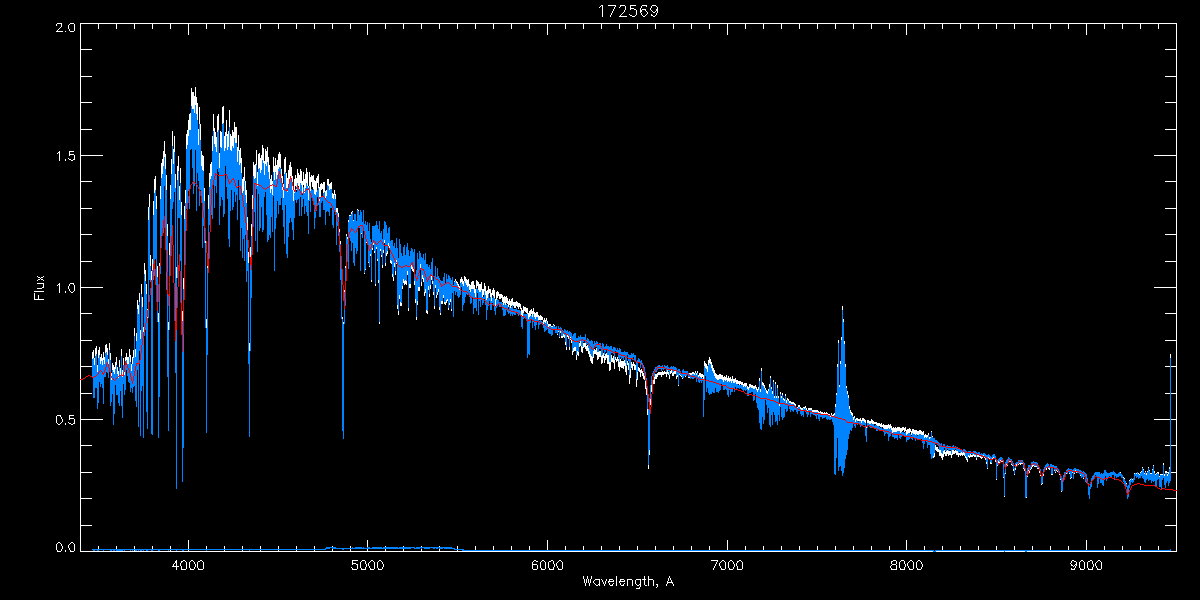Click the 4000 wavelength tick label
This screenshot has width=1200, height=600.
[x=187, y=565]
